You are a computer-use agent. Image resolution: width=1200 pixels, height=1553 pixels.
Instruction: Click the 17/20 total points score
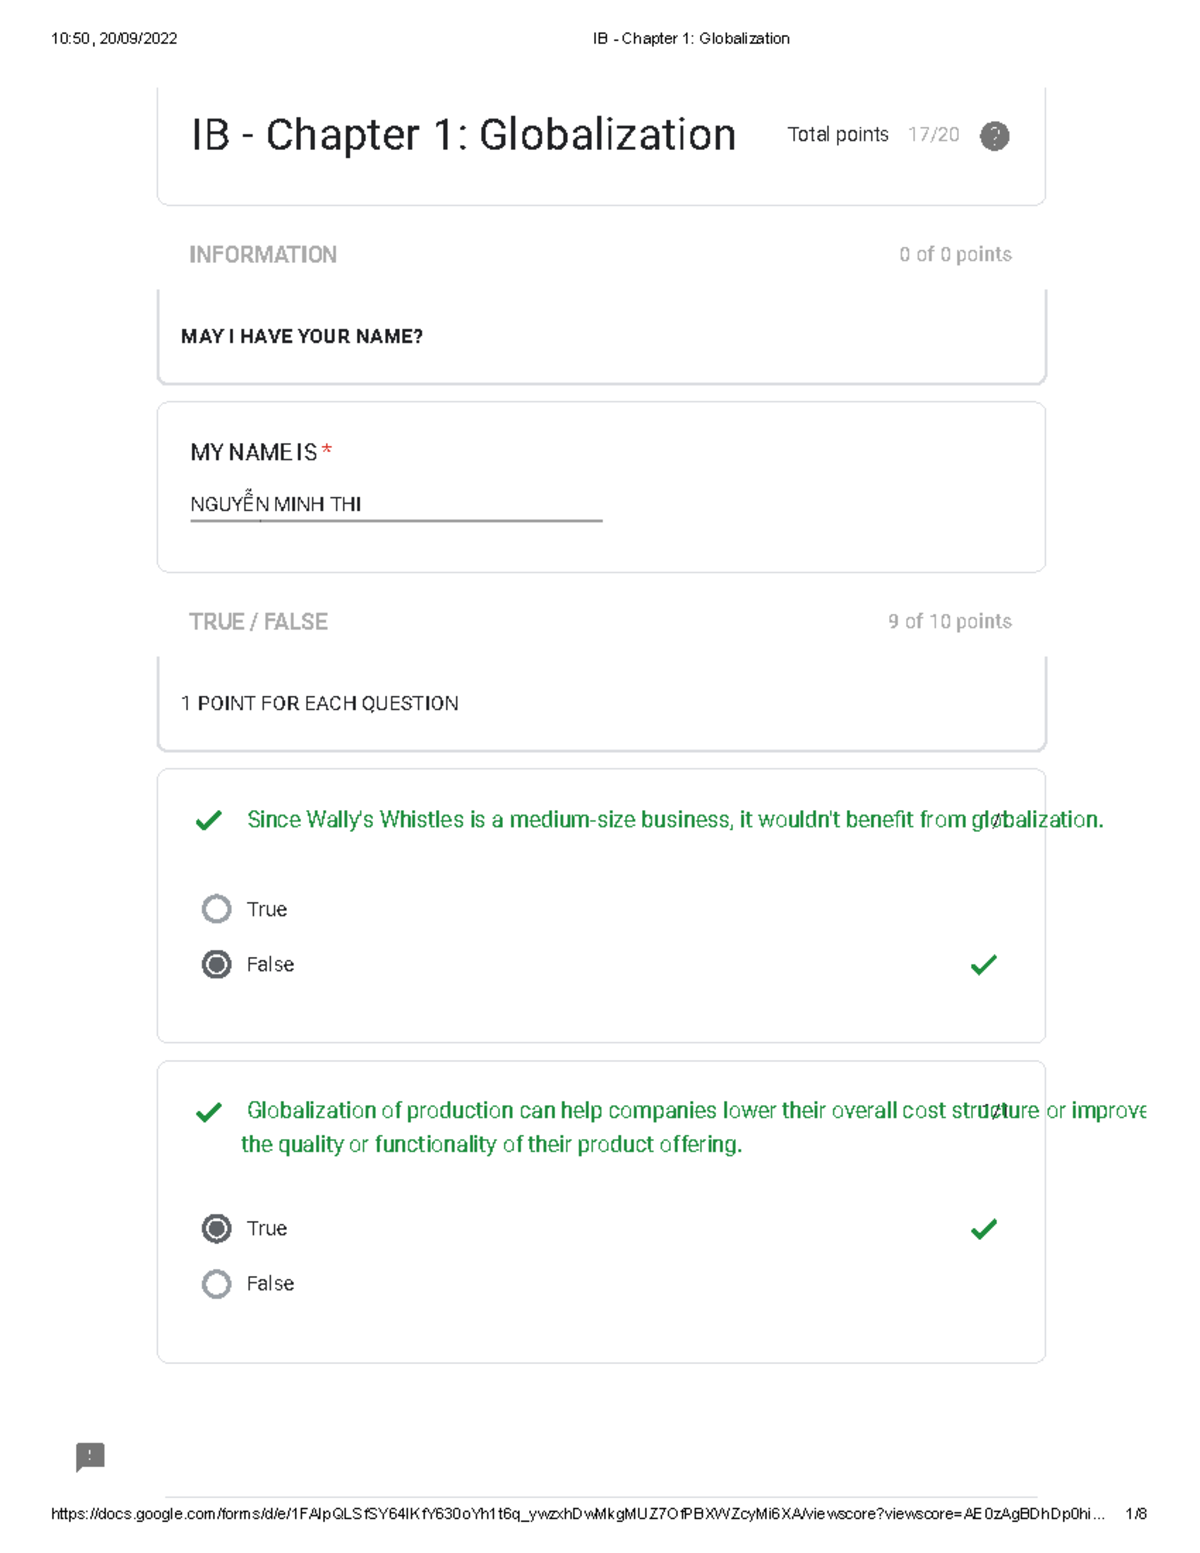(x=933, y=135)
